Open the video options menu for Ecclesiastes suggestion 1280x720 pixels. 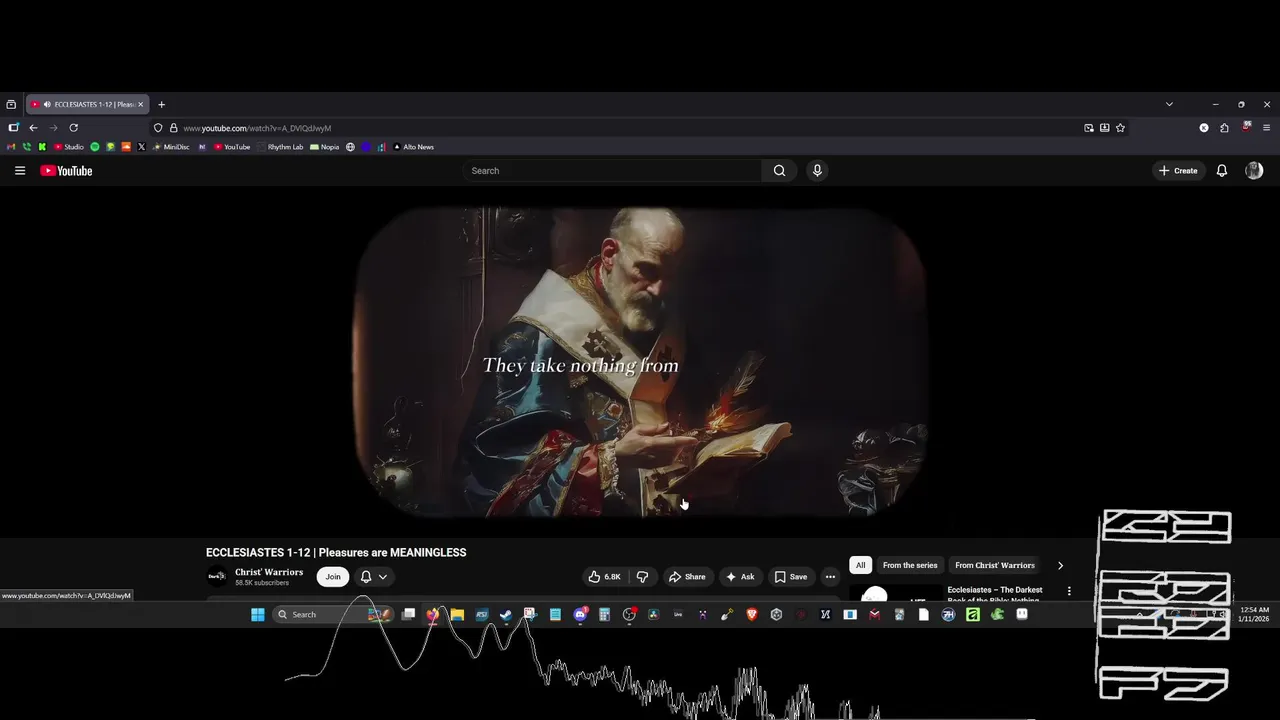click(x=1069, y=591)
